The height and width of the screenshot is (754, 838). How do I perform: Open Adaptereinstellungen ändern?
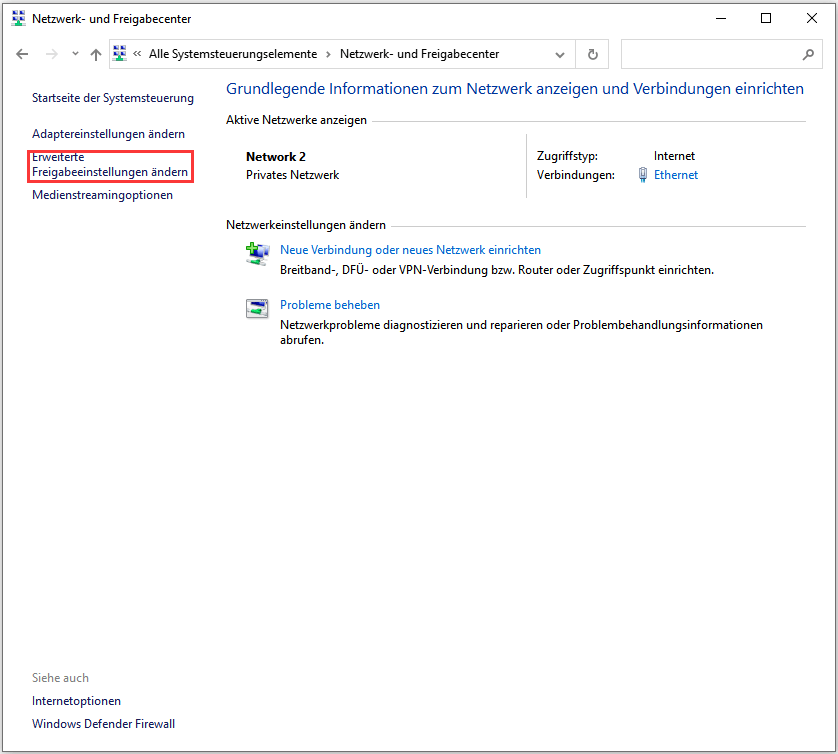point(108,134)
